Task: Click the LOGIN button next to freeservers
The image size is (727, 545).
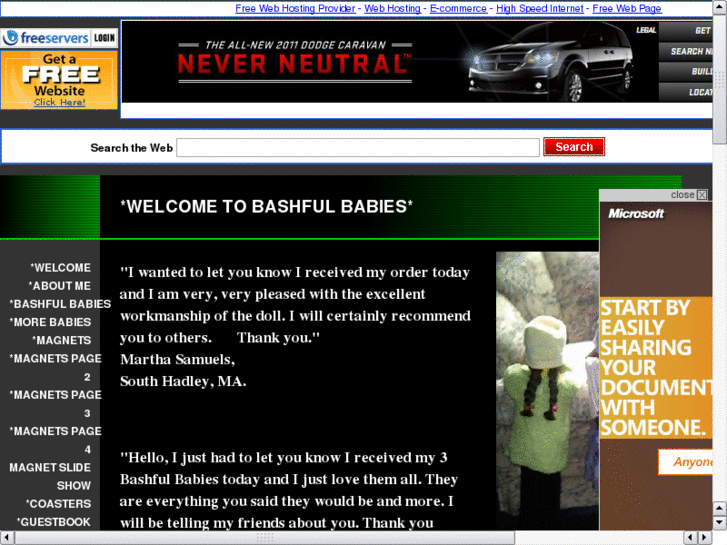Action: tap(104, 38)
